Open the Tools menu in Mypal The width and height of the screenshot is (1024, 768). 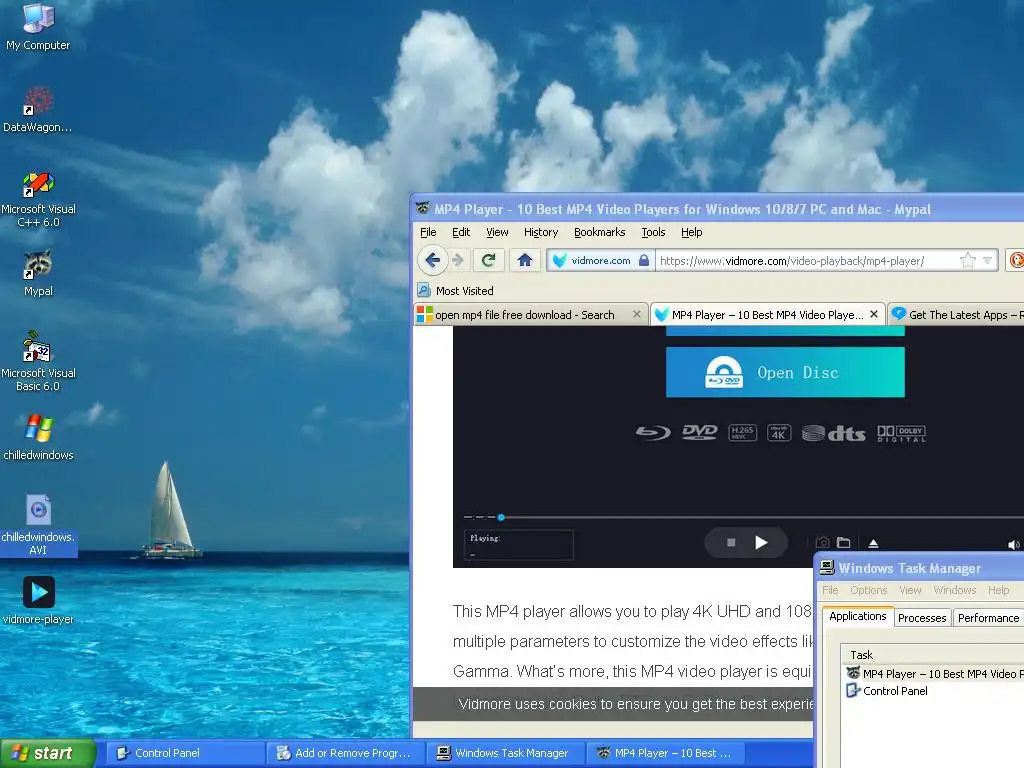tap(653, 232)
